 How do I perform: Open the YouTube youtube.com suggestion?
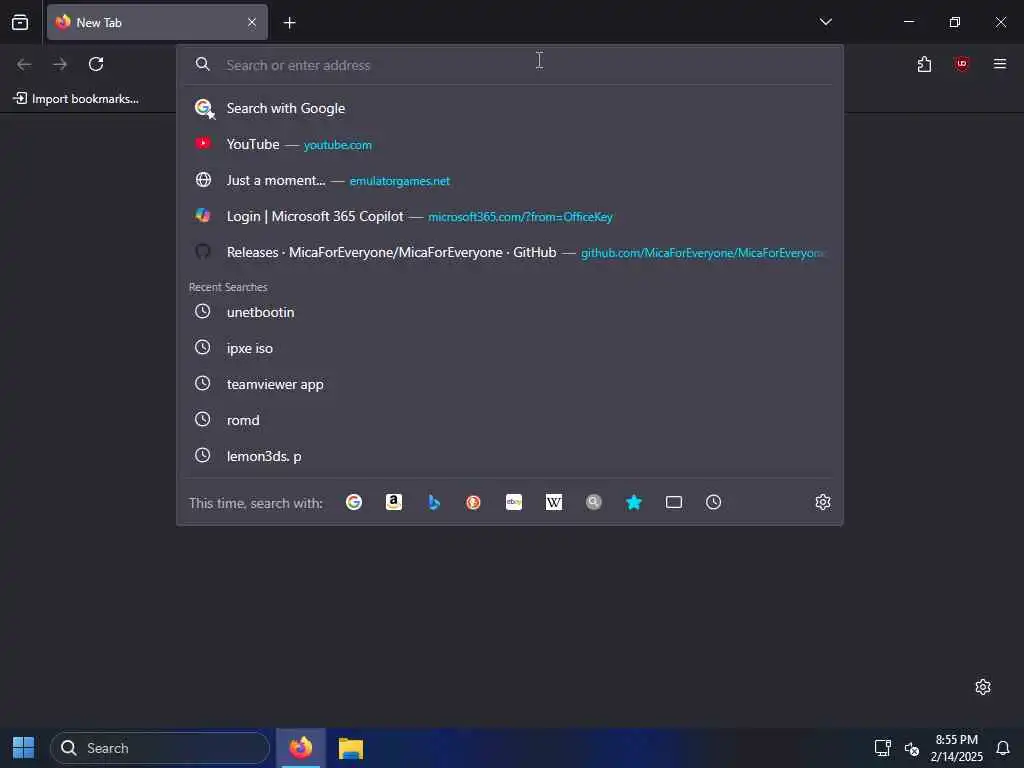click(509, 144)
